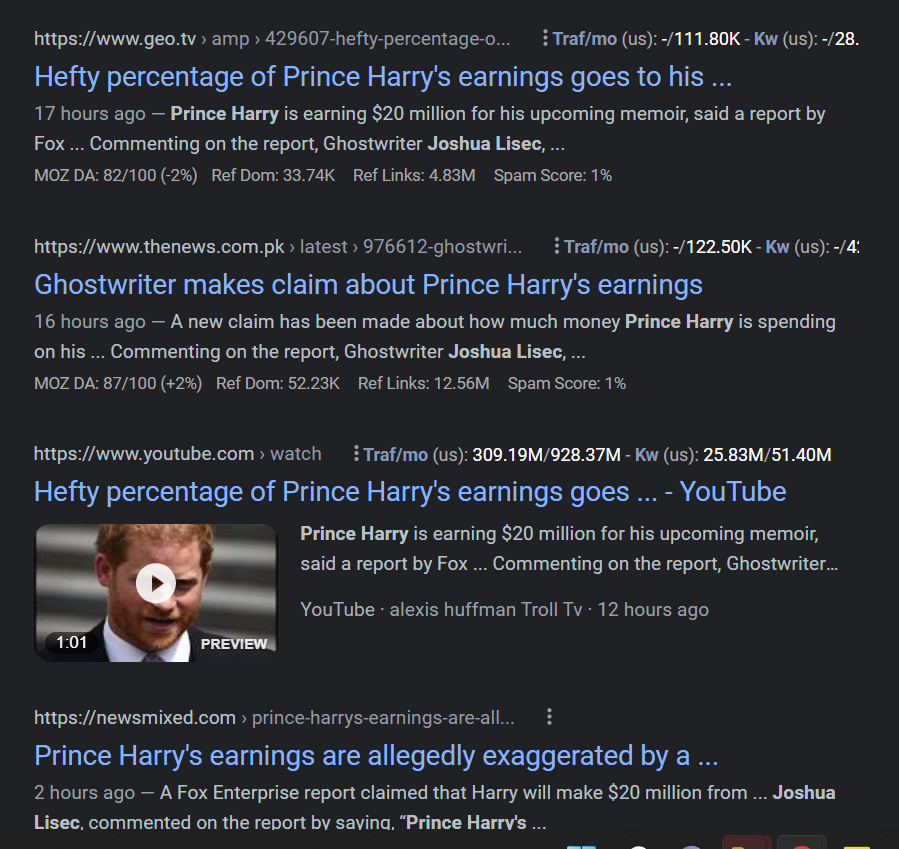
Task: Click the Kw metric on the geo.tv result
Action: click(766, 39)
